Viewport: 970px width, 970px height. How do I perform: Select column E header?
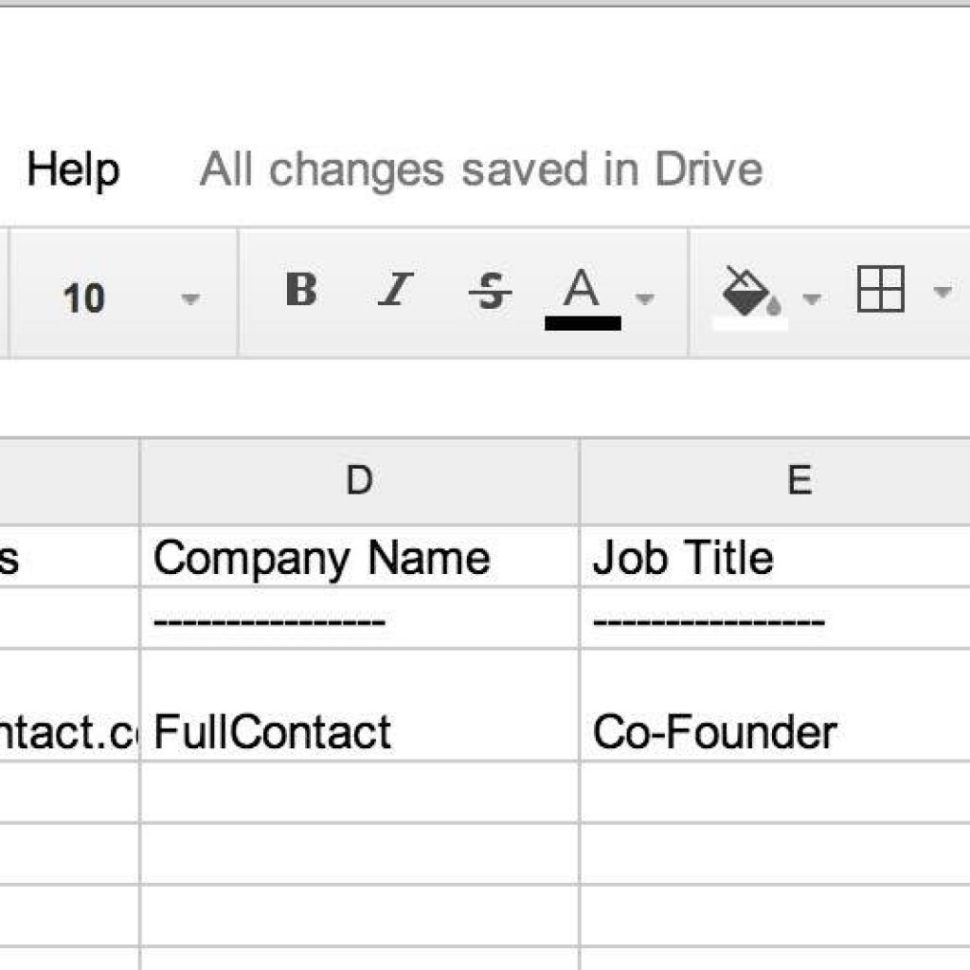click(x=797, y=481)
